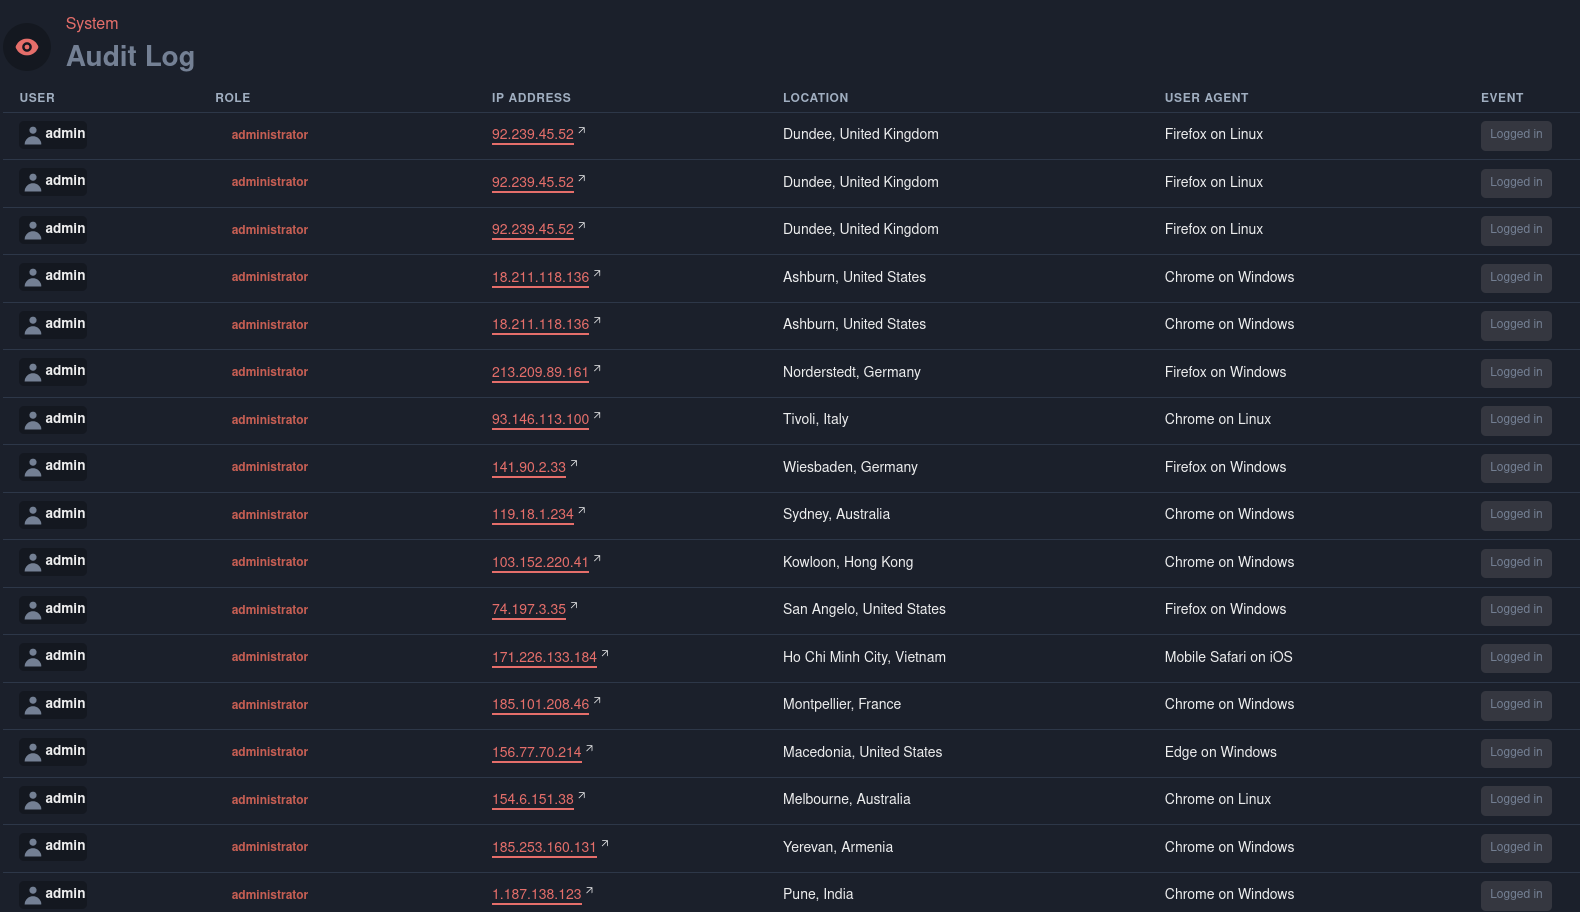The image size is (1580, 912).
Task: Click administrator role in Melbourne row
Action: point(270,800)
